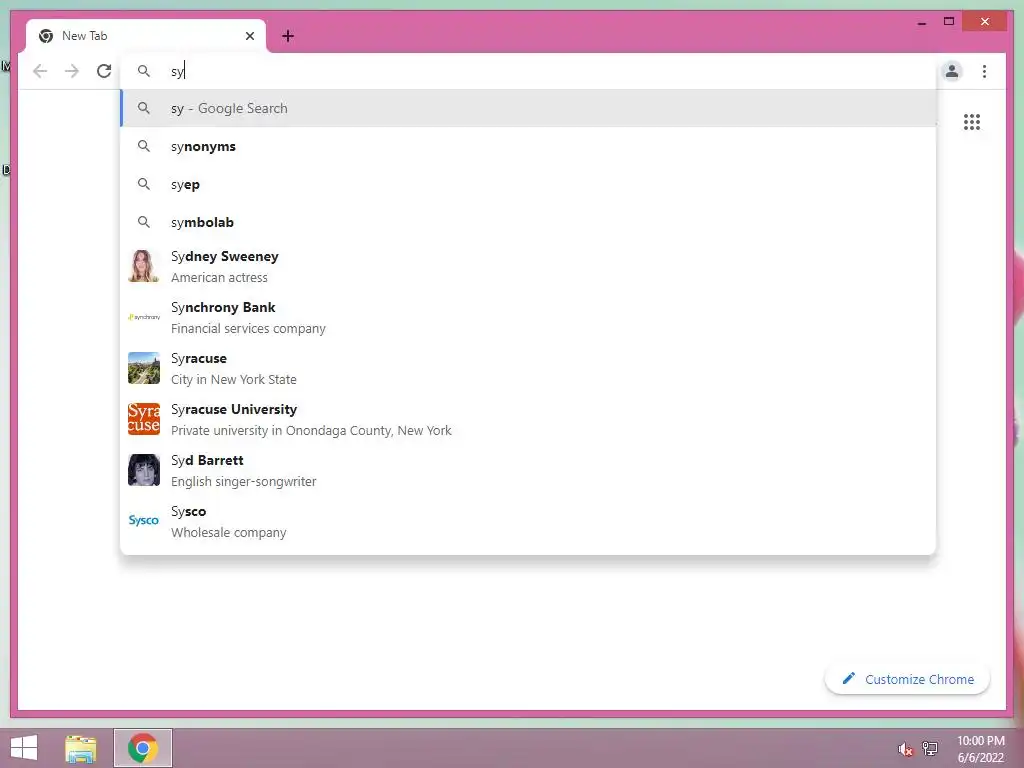
Task: Select the New Tab tab
Action: coord(146,36)
